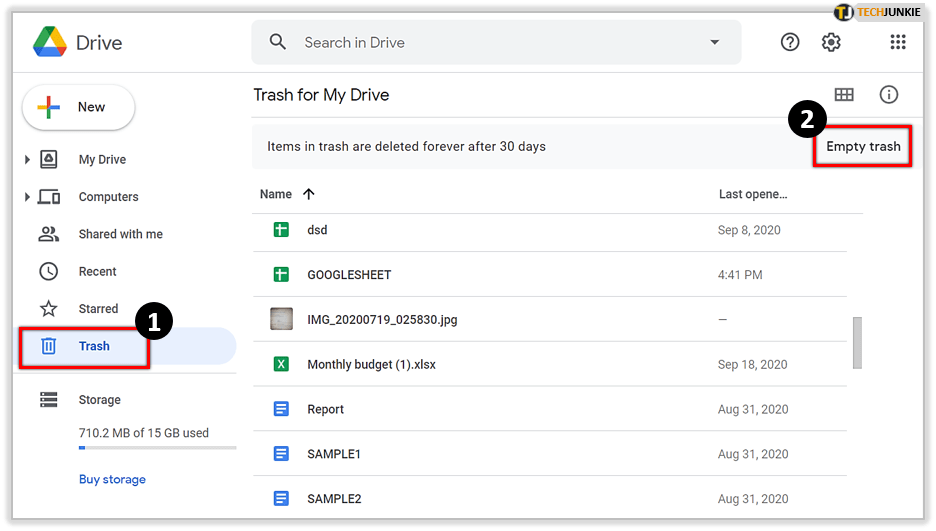Screen dimensions: 936x531
Task: Click the Google Drive logo
Action: 50,42
